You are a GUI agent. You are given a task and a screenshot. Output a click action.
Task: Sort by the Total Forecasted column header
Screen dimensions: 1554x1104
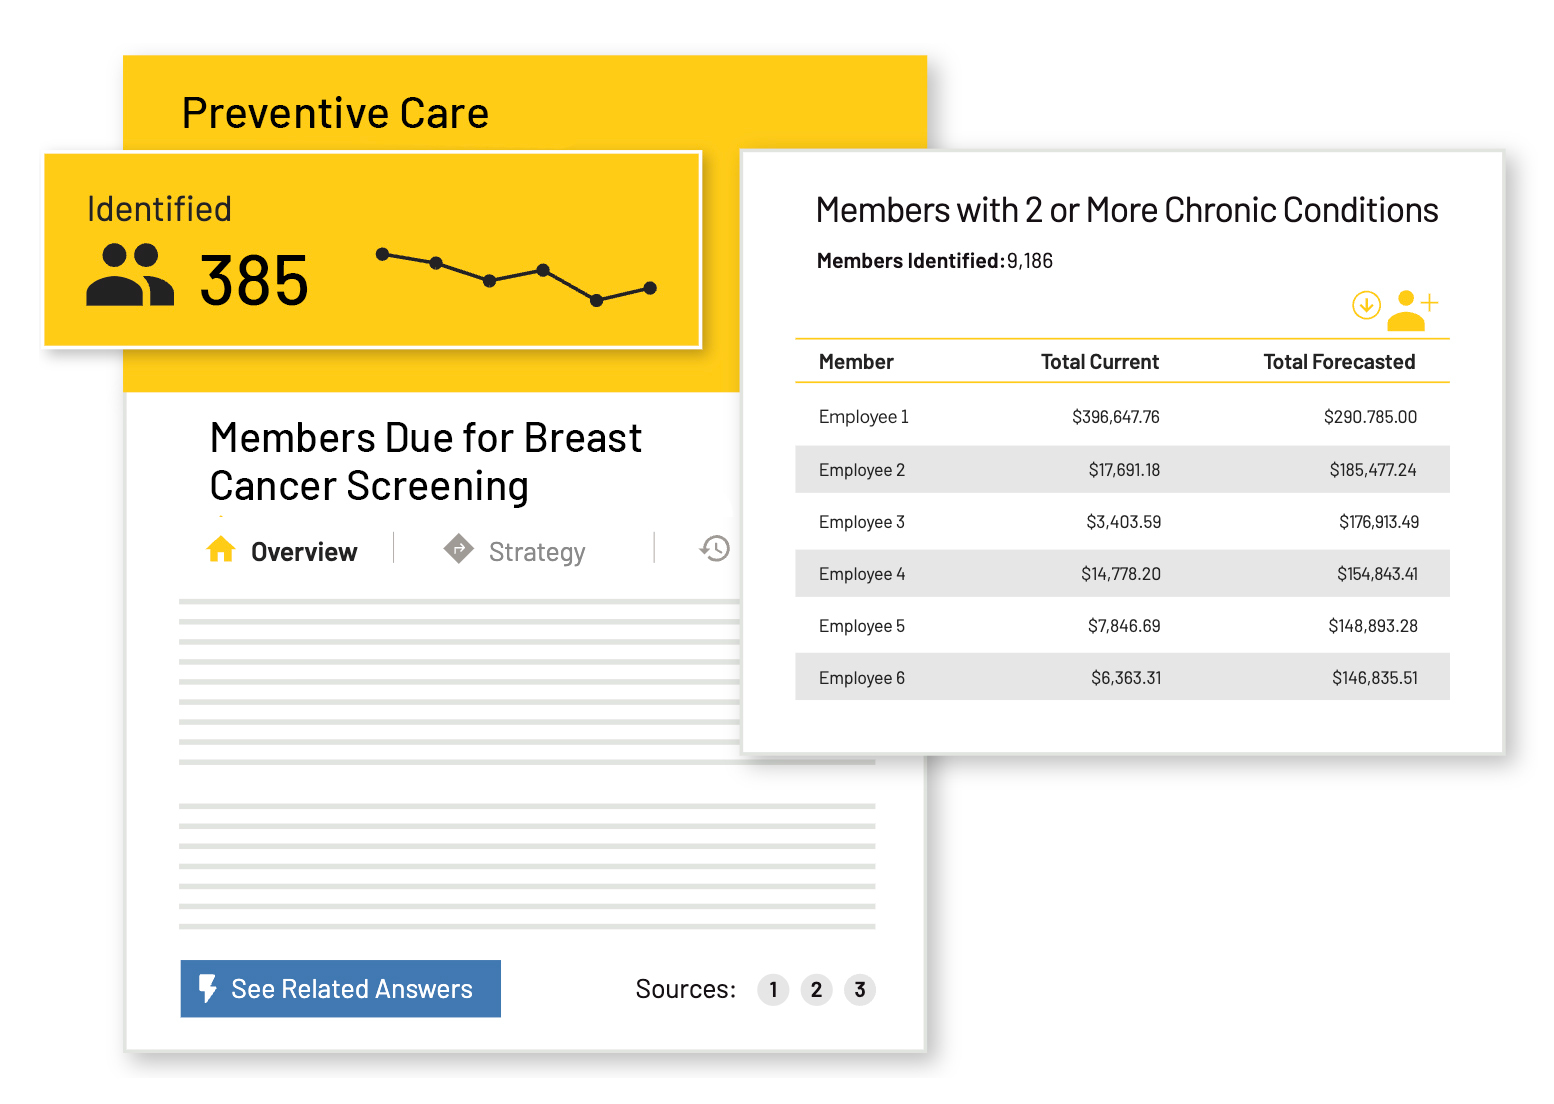coord(1339,361)
